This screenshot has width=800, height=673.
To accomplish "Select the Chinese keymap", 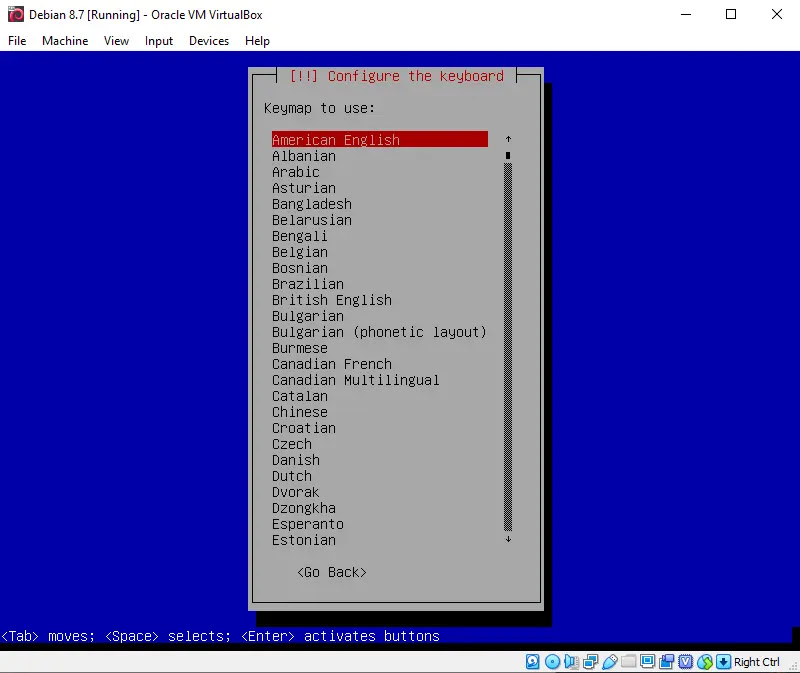I will coord(380,412).
